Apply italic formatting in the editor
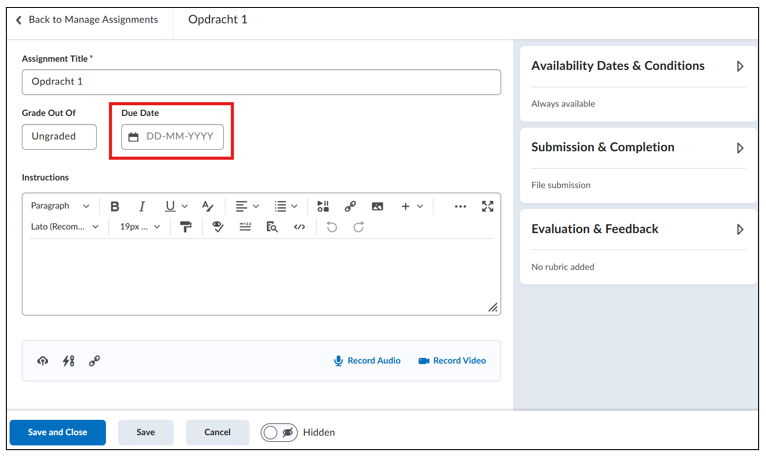Image resolution: width=766 pixels, height=461 pixels. [x=142, y=207]
